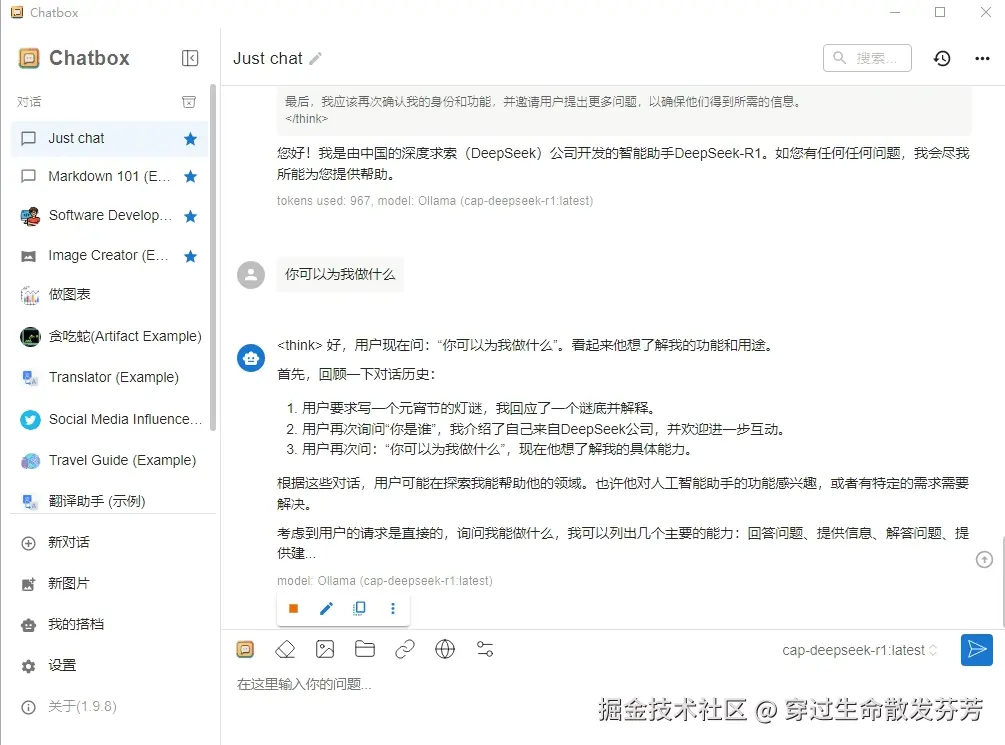Click the user avatar beside 你可以为我做什么
Image resolution: width=1005 pixels, height=745 pixels.
tap(251, 275)
